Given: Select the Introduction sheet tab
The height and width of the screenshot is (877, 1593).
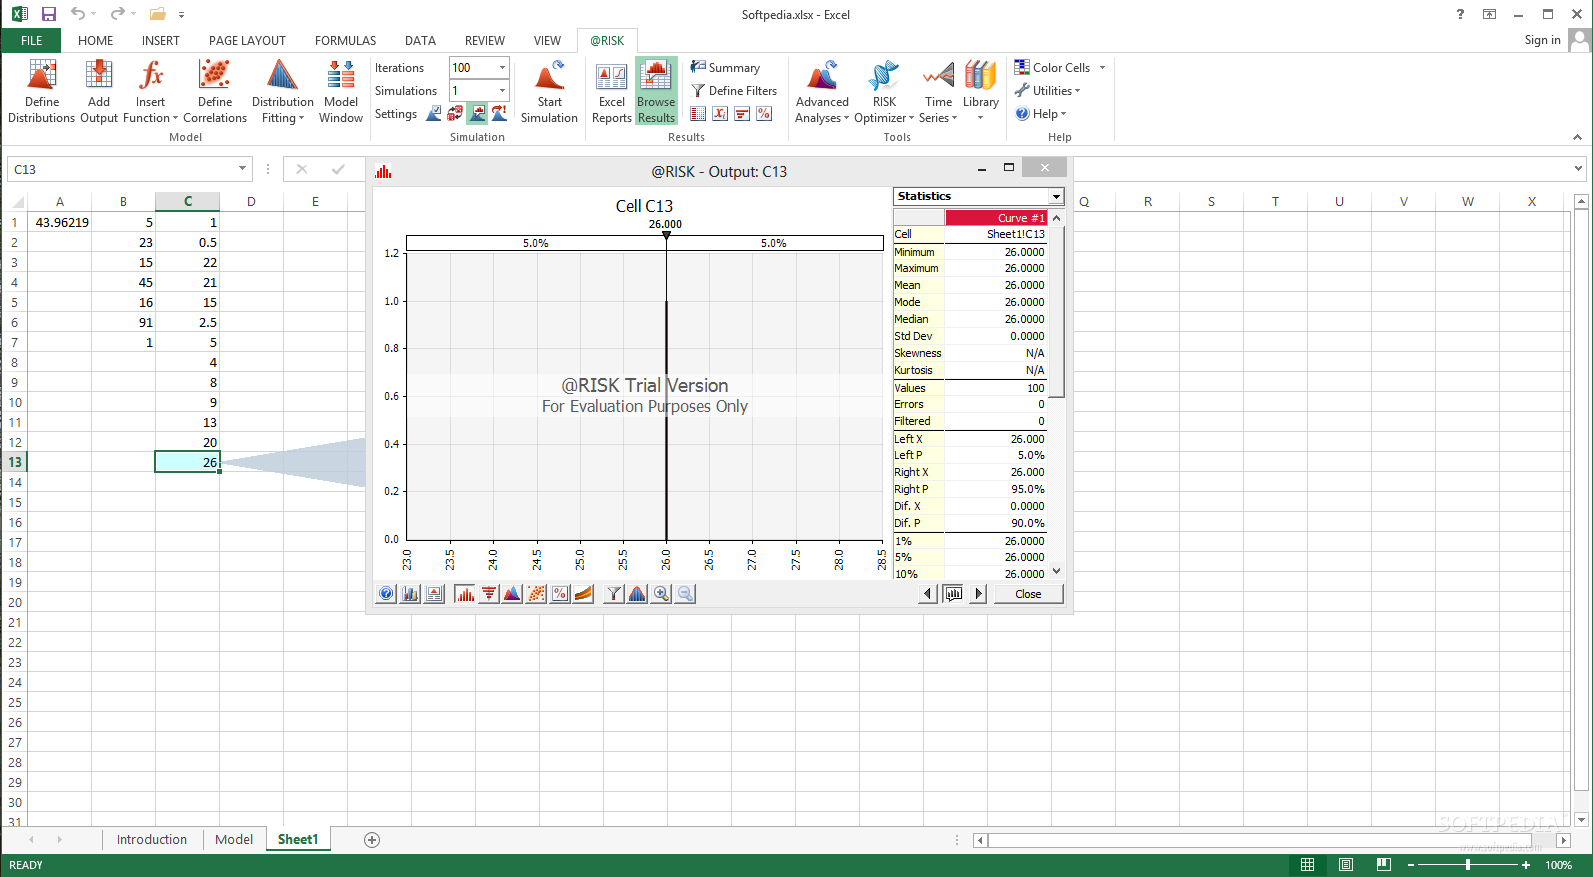Looking at the screenshot, I should 152,839.
